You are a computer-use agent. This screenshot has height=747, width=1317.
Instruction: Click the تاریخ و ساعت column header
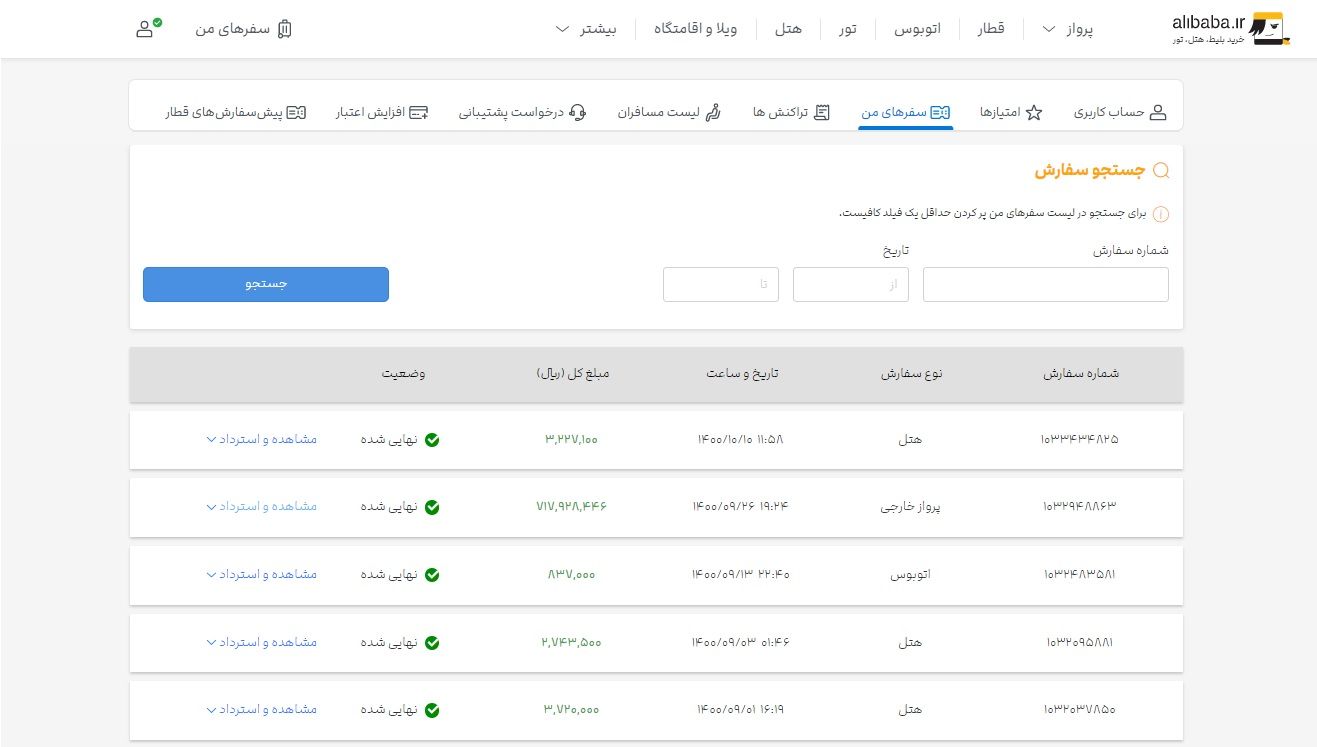(742, 374)
